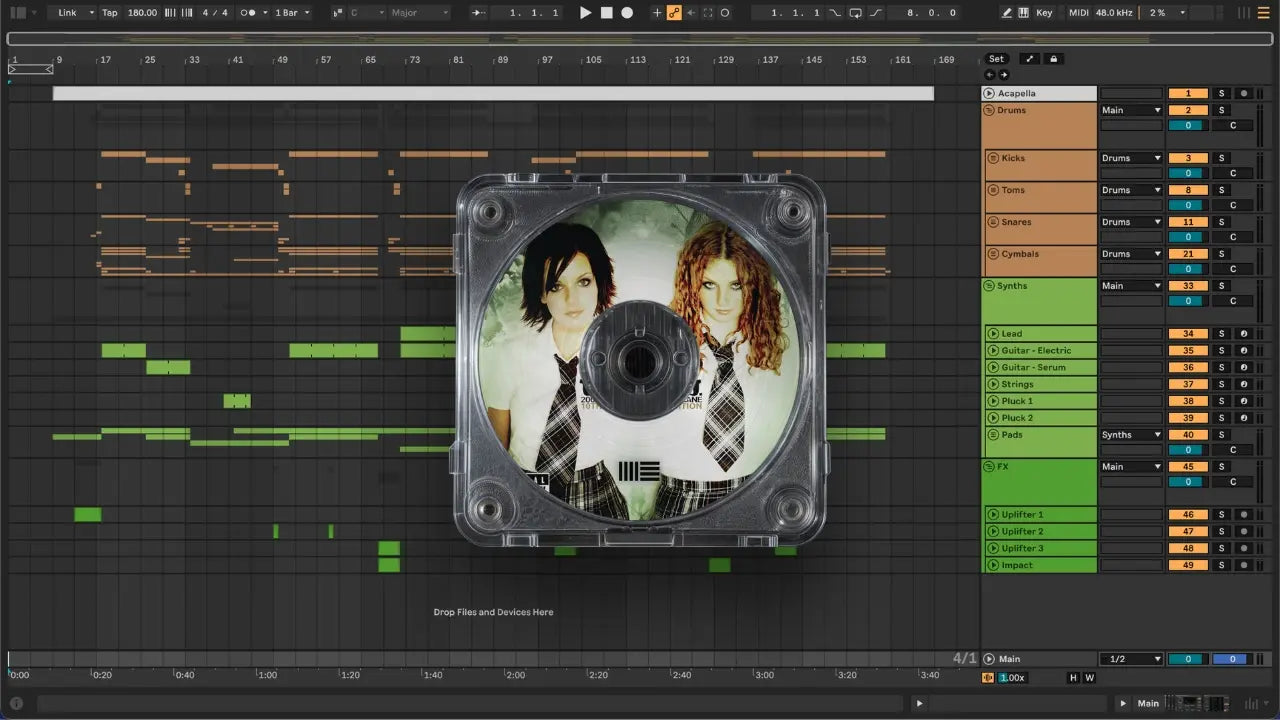Fold the Synths group track
1280x720 pixels.
click(989, 286)
